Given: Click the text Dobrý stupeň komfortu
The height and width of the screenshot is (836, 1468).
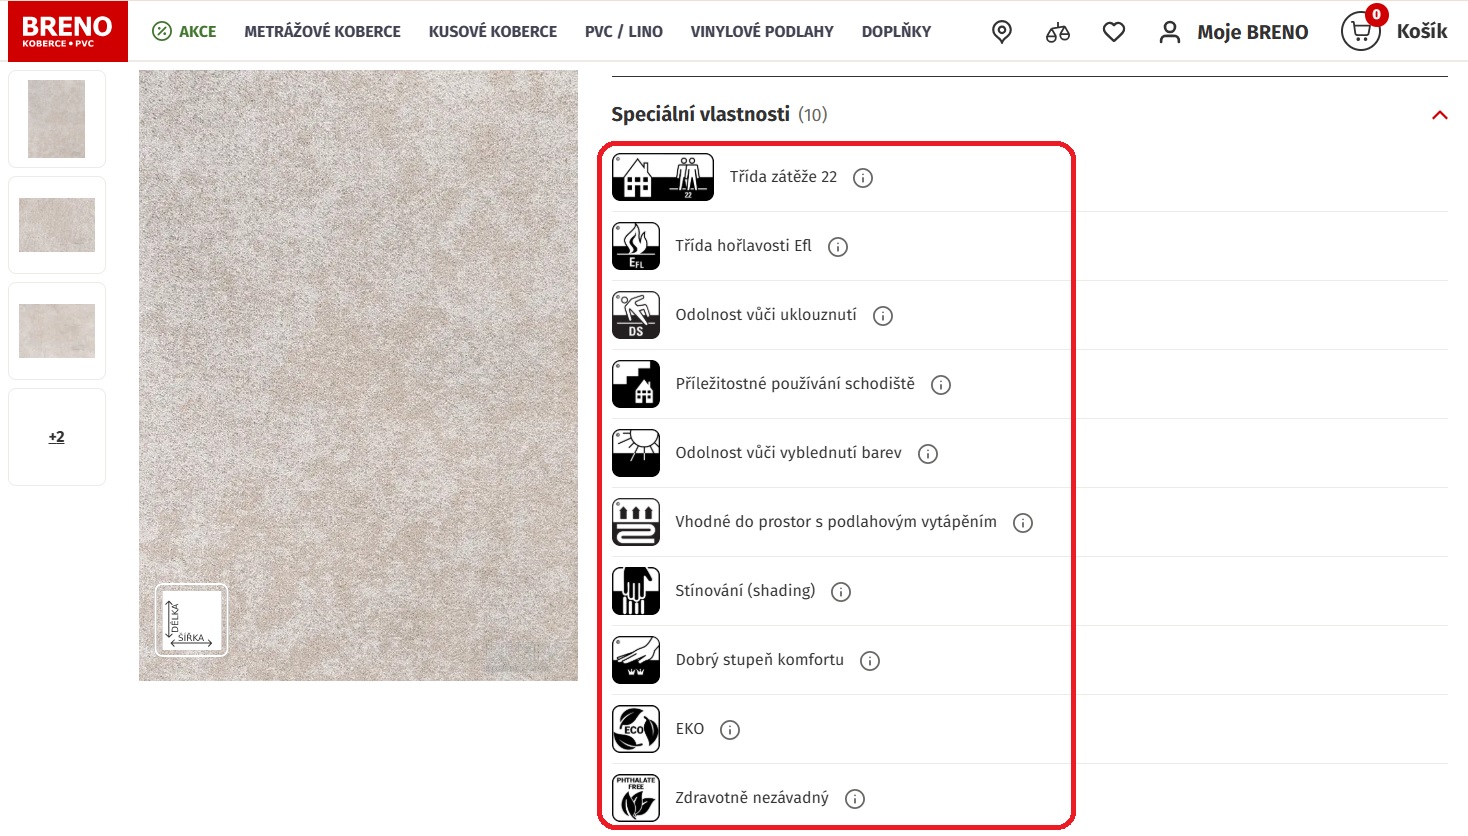Looking at the screenshot, I should (x=760, y=660).
